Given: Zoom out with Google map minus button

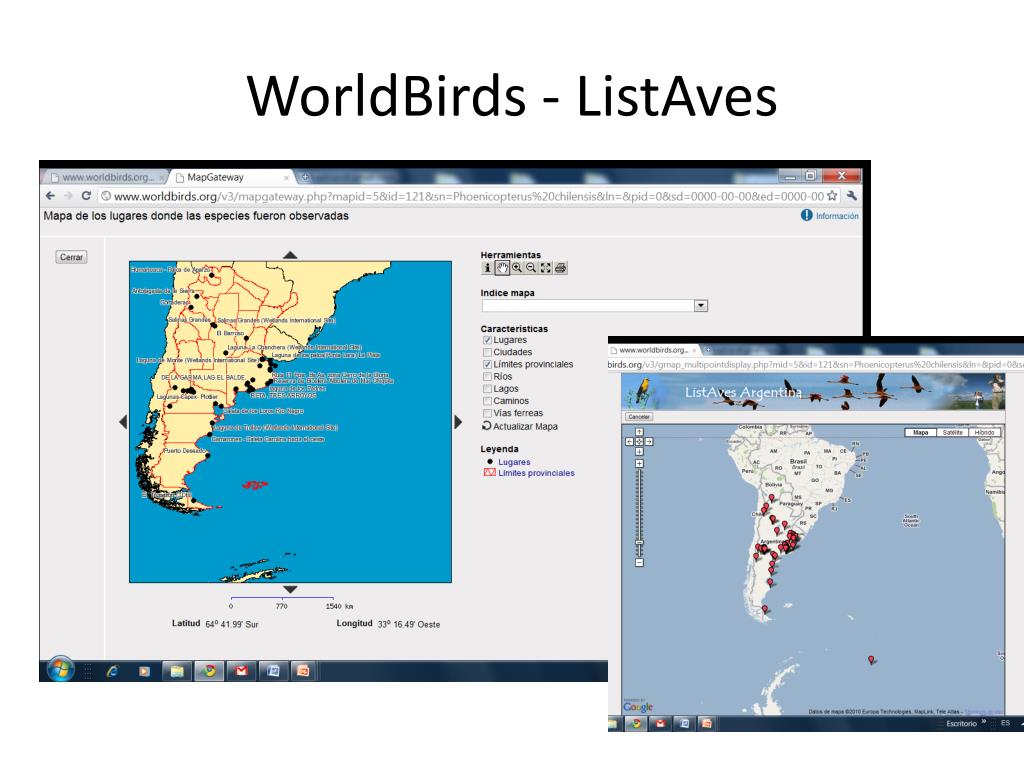Looking at the screenshot, I should coord(639,562).
